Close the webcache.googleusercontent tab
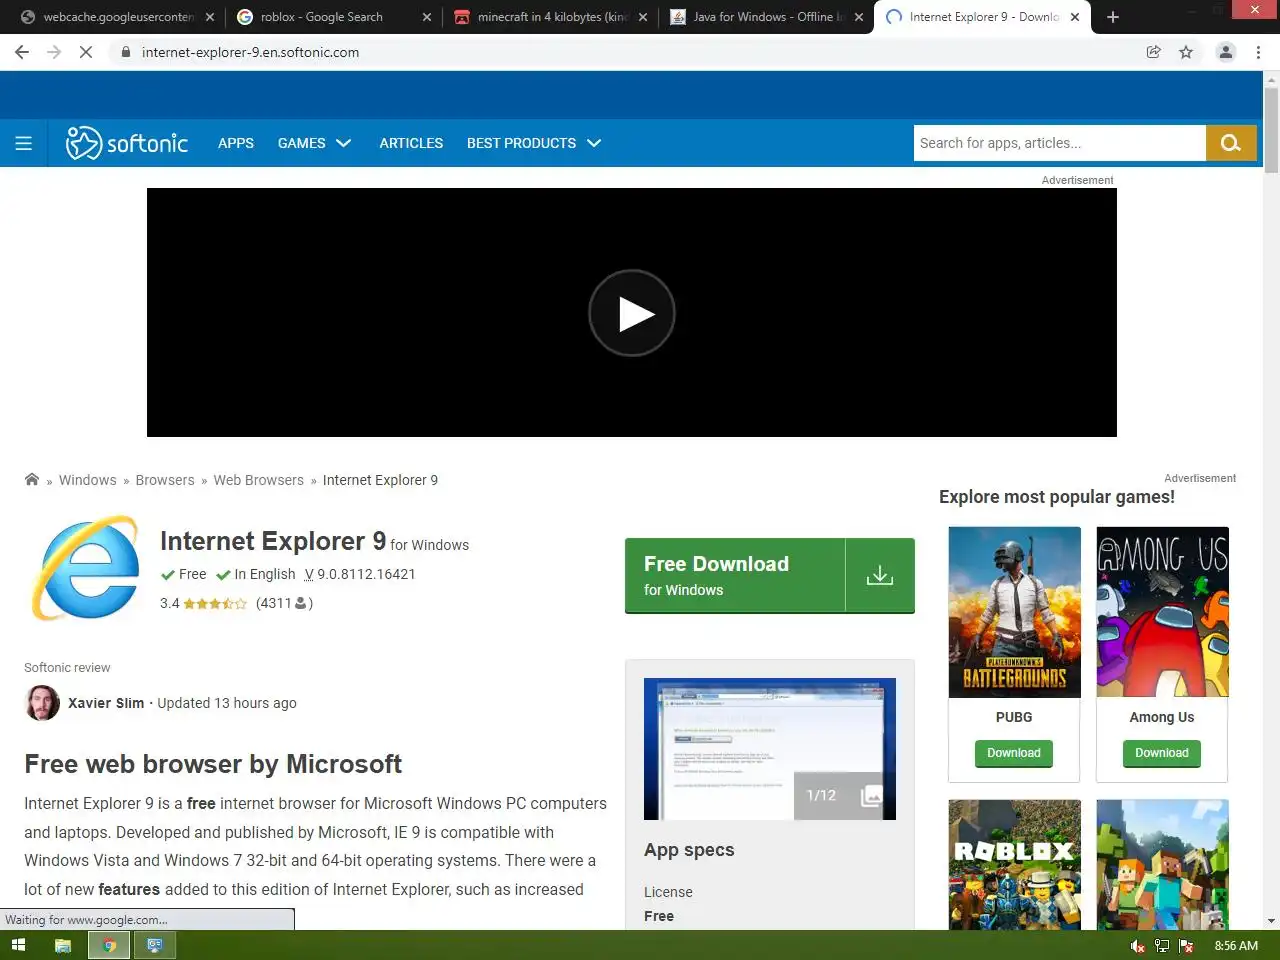1280x960 pixels. click(210, 17)
